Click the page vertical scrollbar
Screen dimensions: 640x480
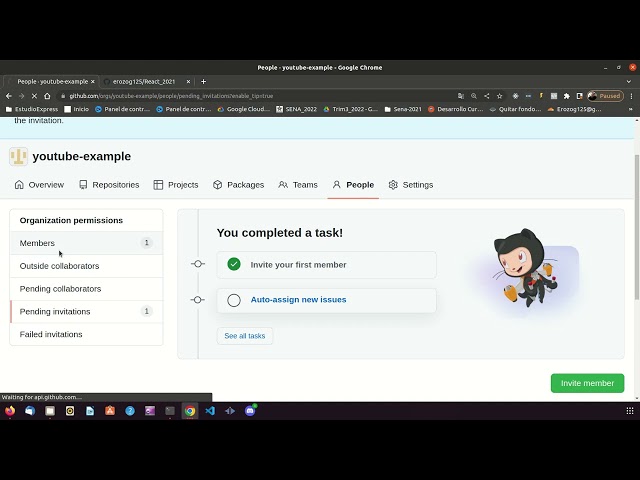(x=637, y=229)
